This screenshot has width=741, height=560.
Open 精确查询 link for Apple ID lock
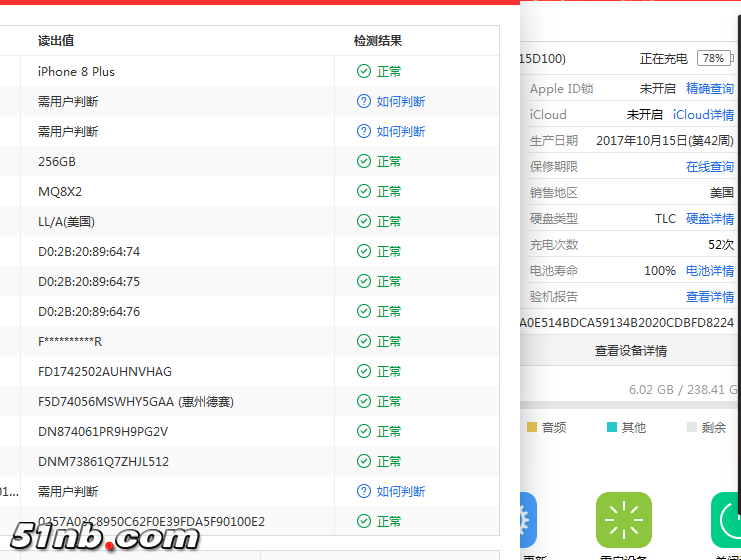pos(709,89)
